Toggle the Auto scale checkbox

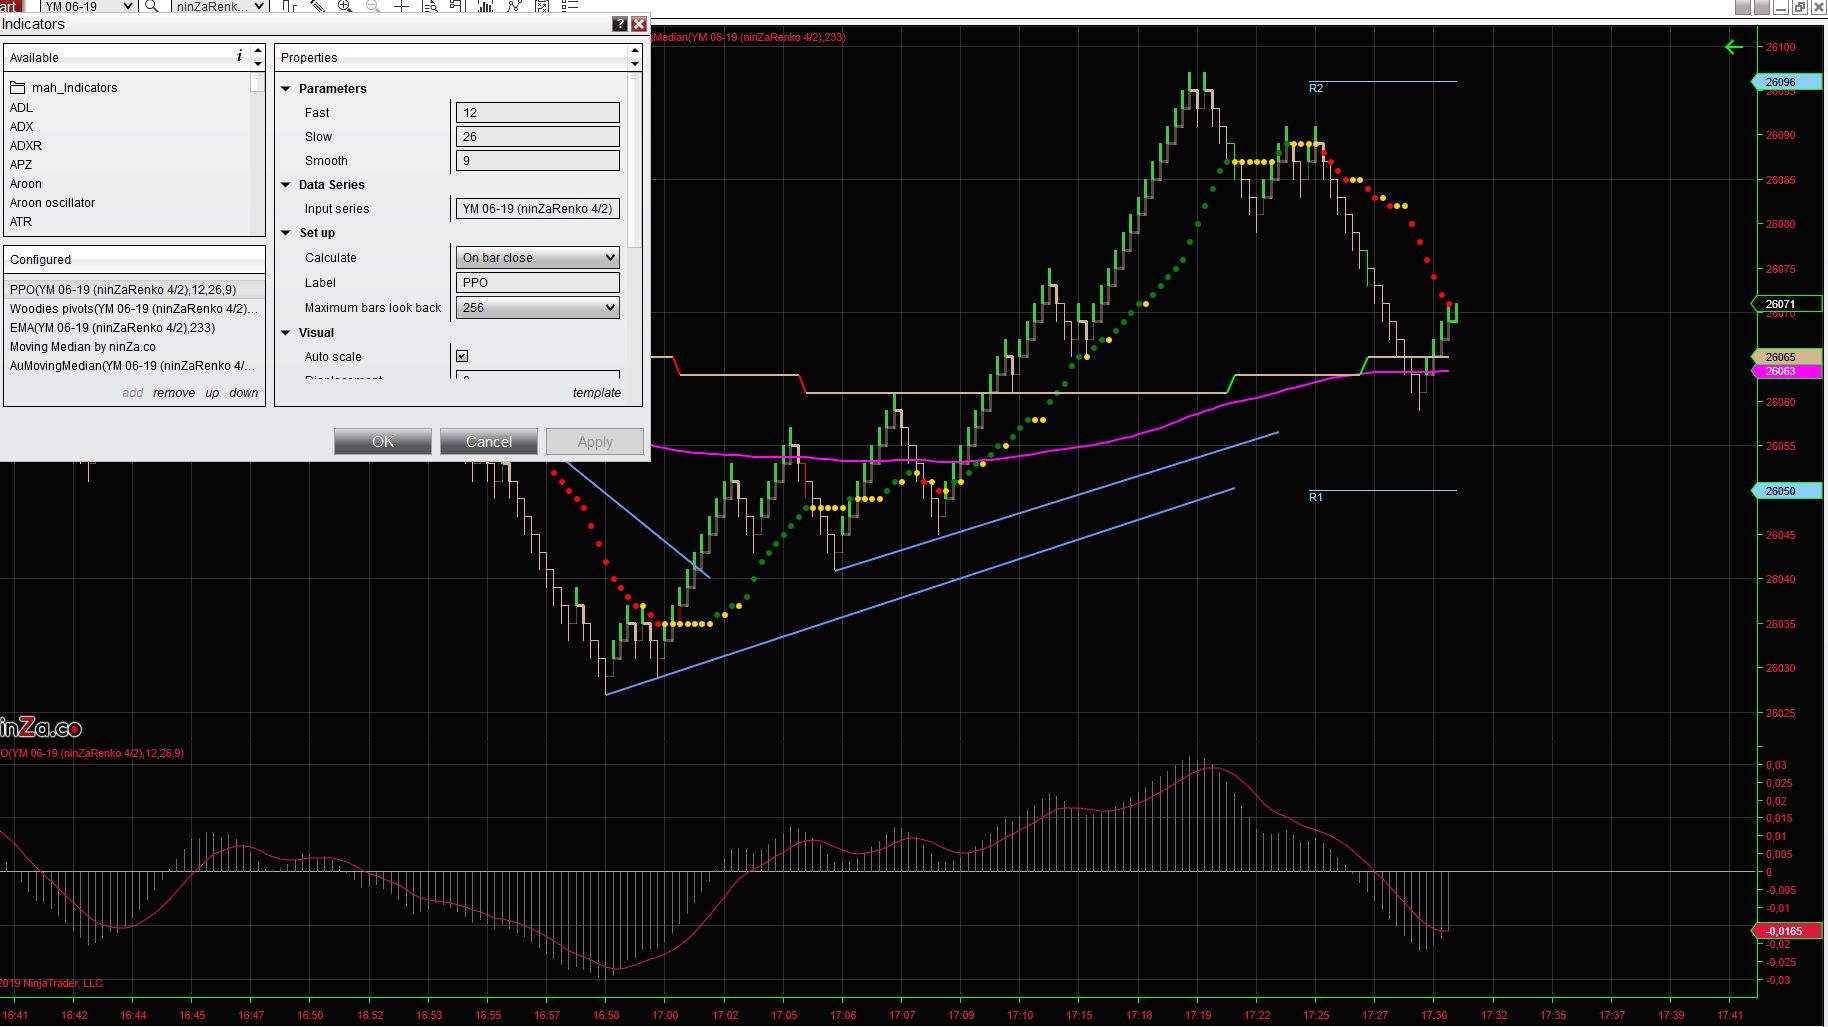(x=462, y=356)
